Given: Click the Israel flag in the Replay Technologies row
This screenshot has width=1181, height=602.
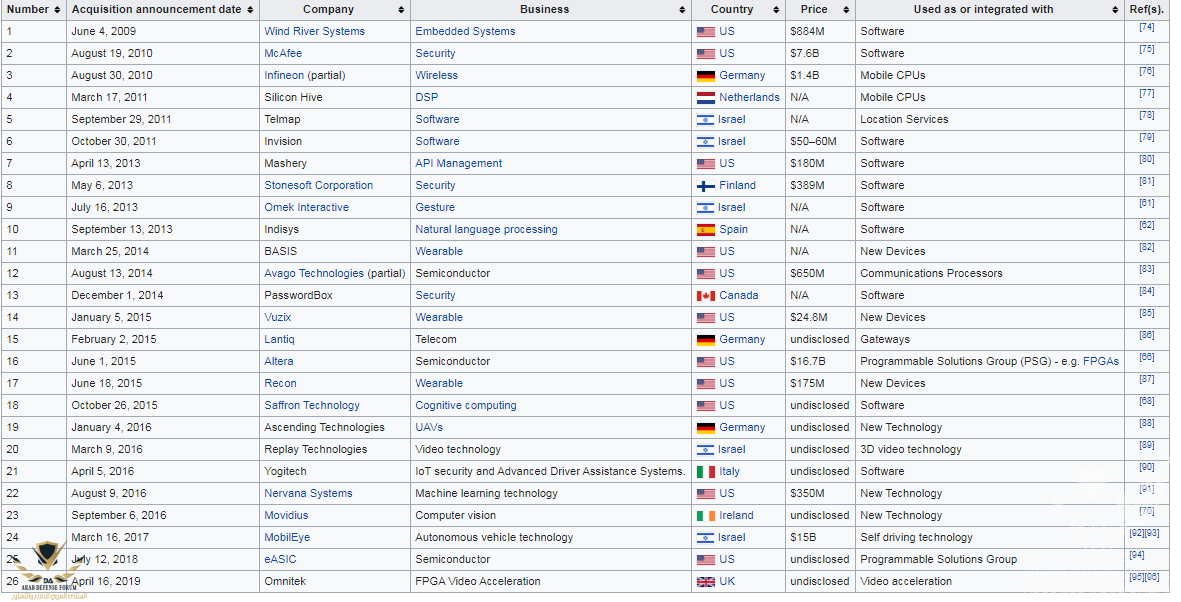Looking at the screenshot, I should (x=706, y=450).
